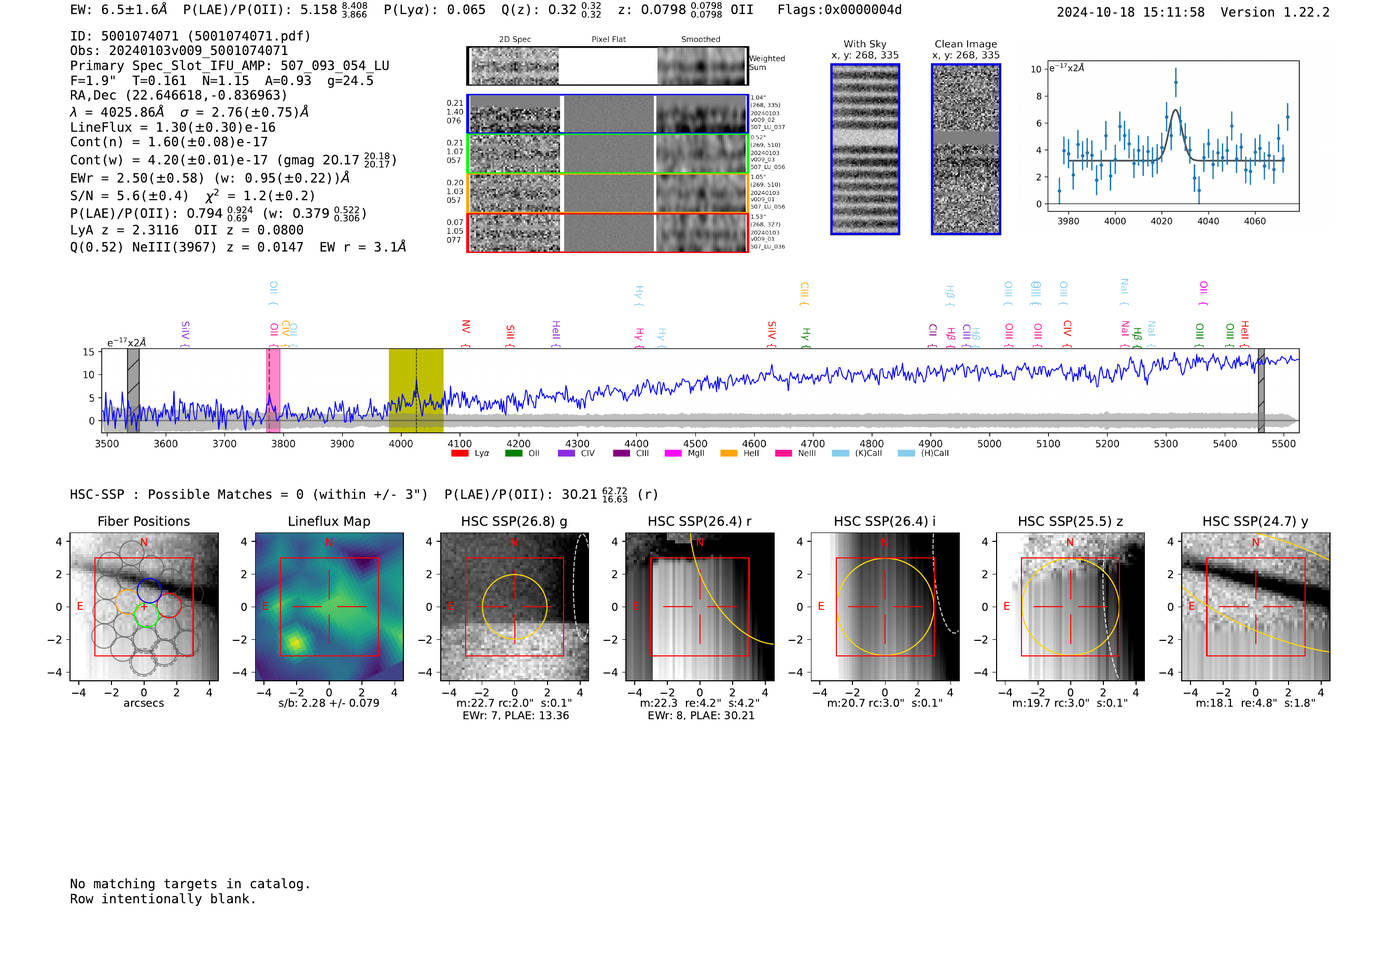
Task: Open the HSC SSP(26.4) r image
Action: [700, 606]
